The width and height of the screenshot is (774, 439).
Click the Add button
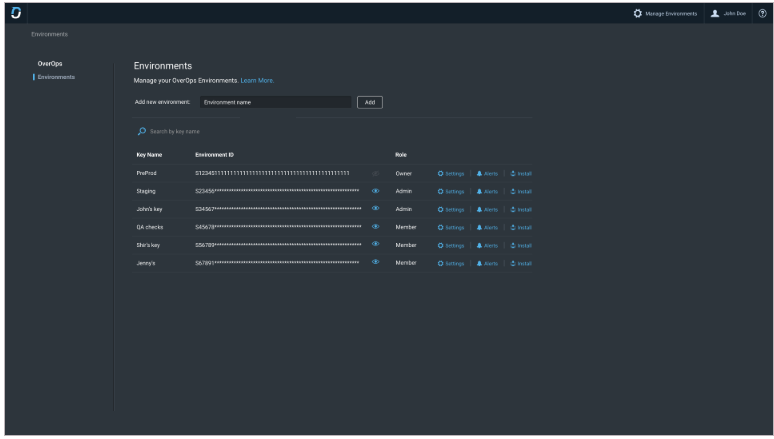(x=370, y=102)
